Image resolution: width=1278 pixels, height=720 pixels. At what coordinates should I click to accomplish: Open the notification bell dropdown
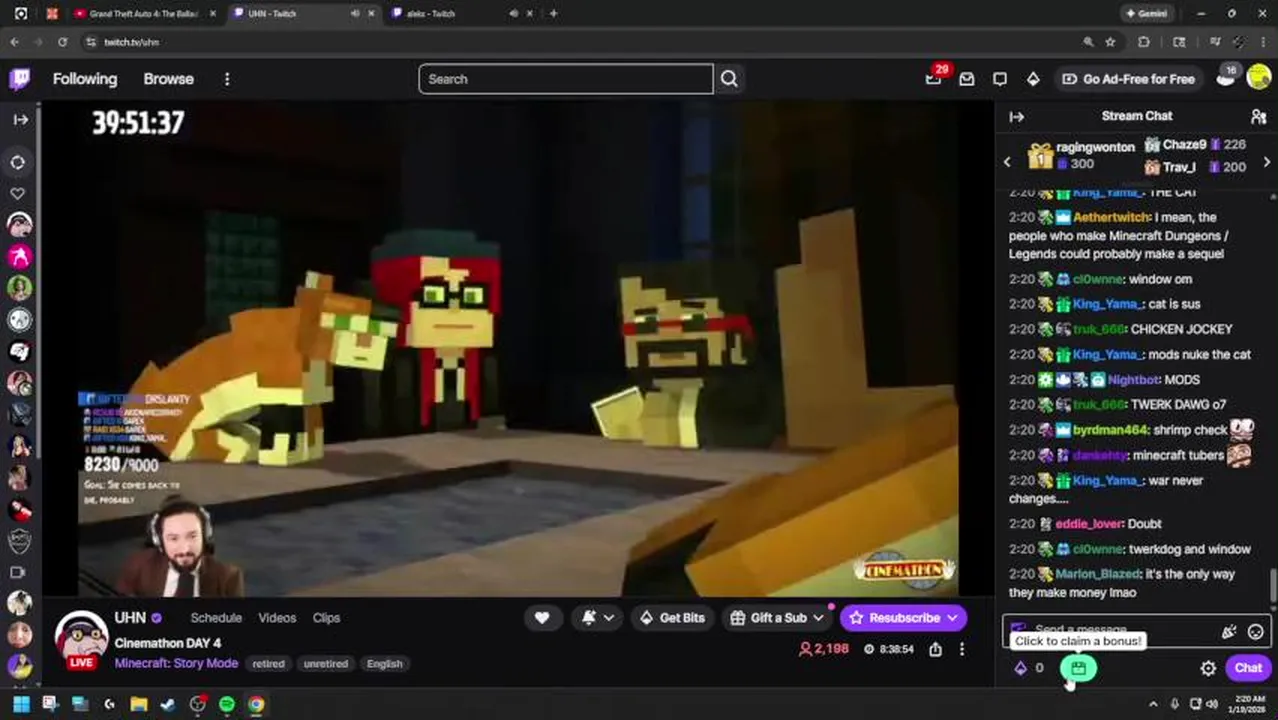pyautogui.click(x=598, y=618)
